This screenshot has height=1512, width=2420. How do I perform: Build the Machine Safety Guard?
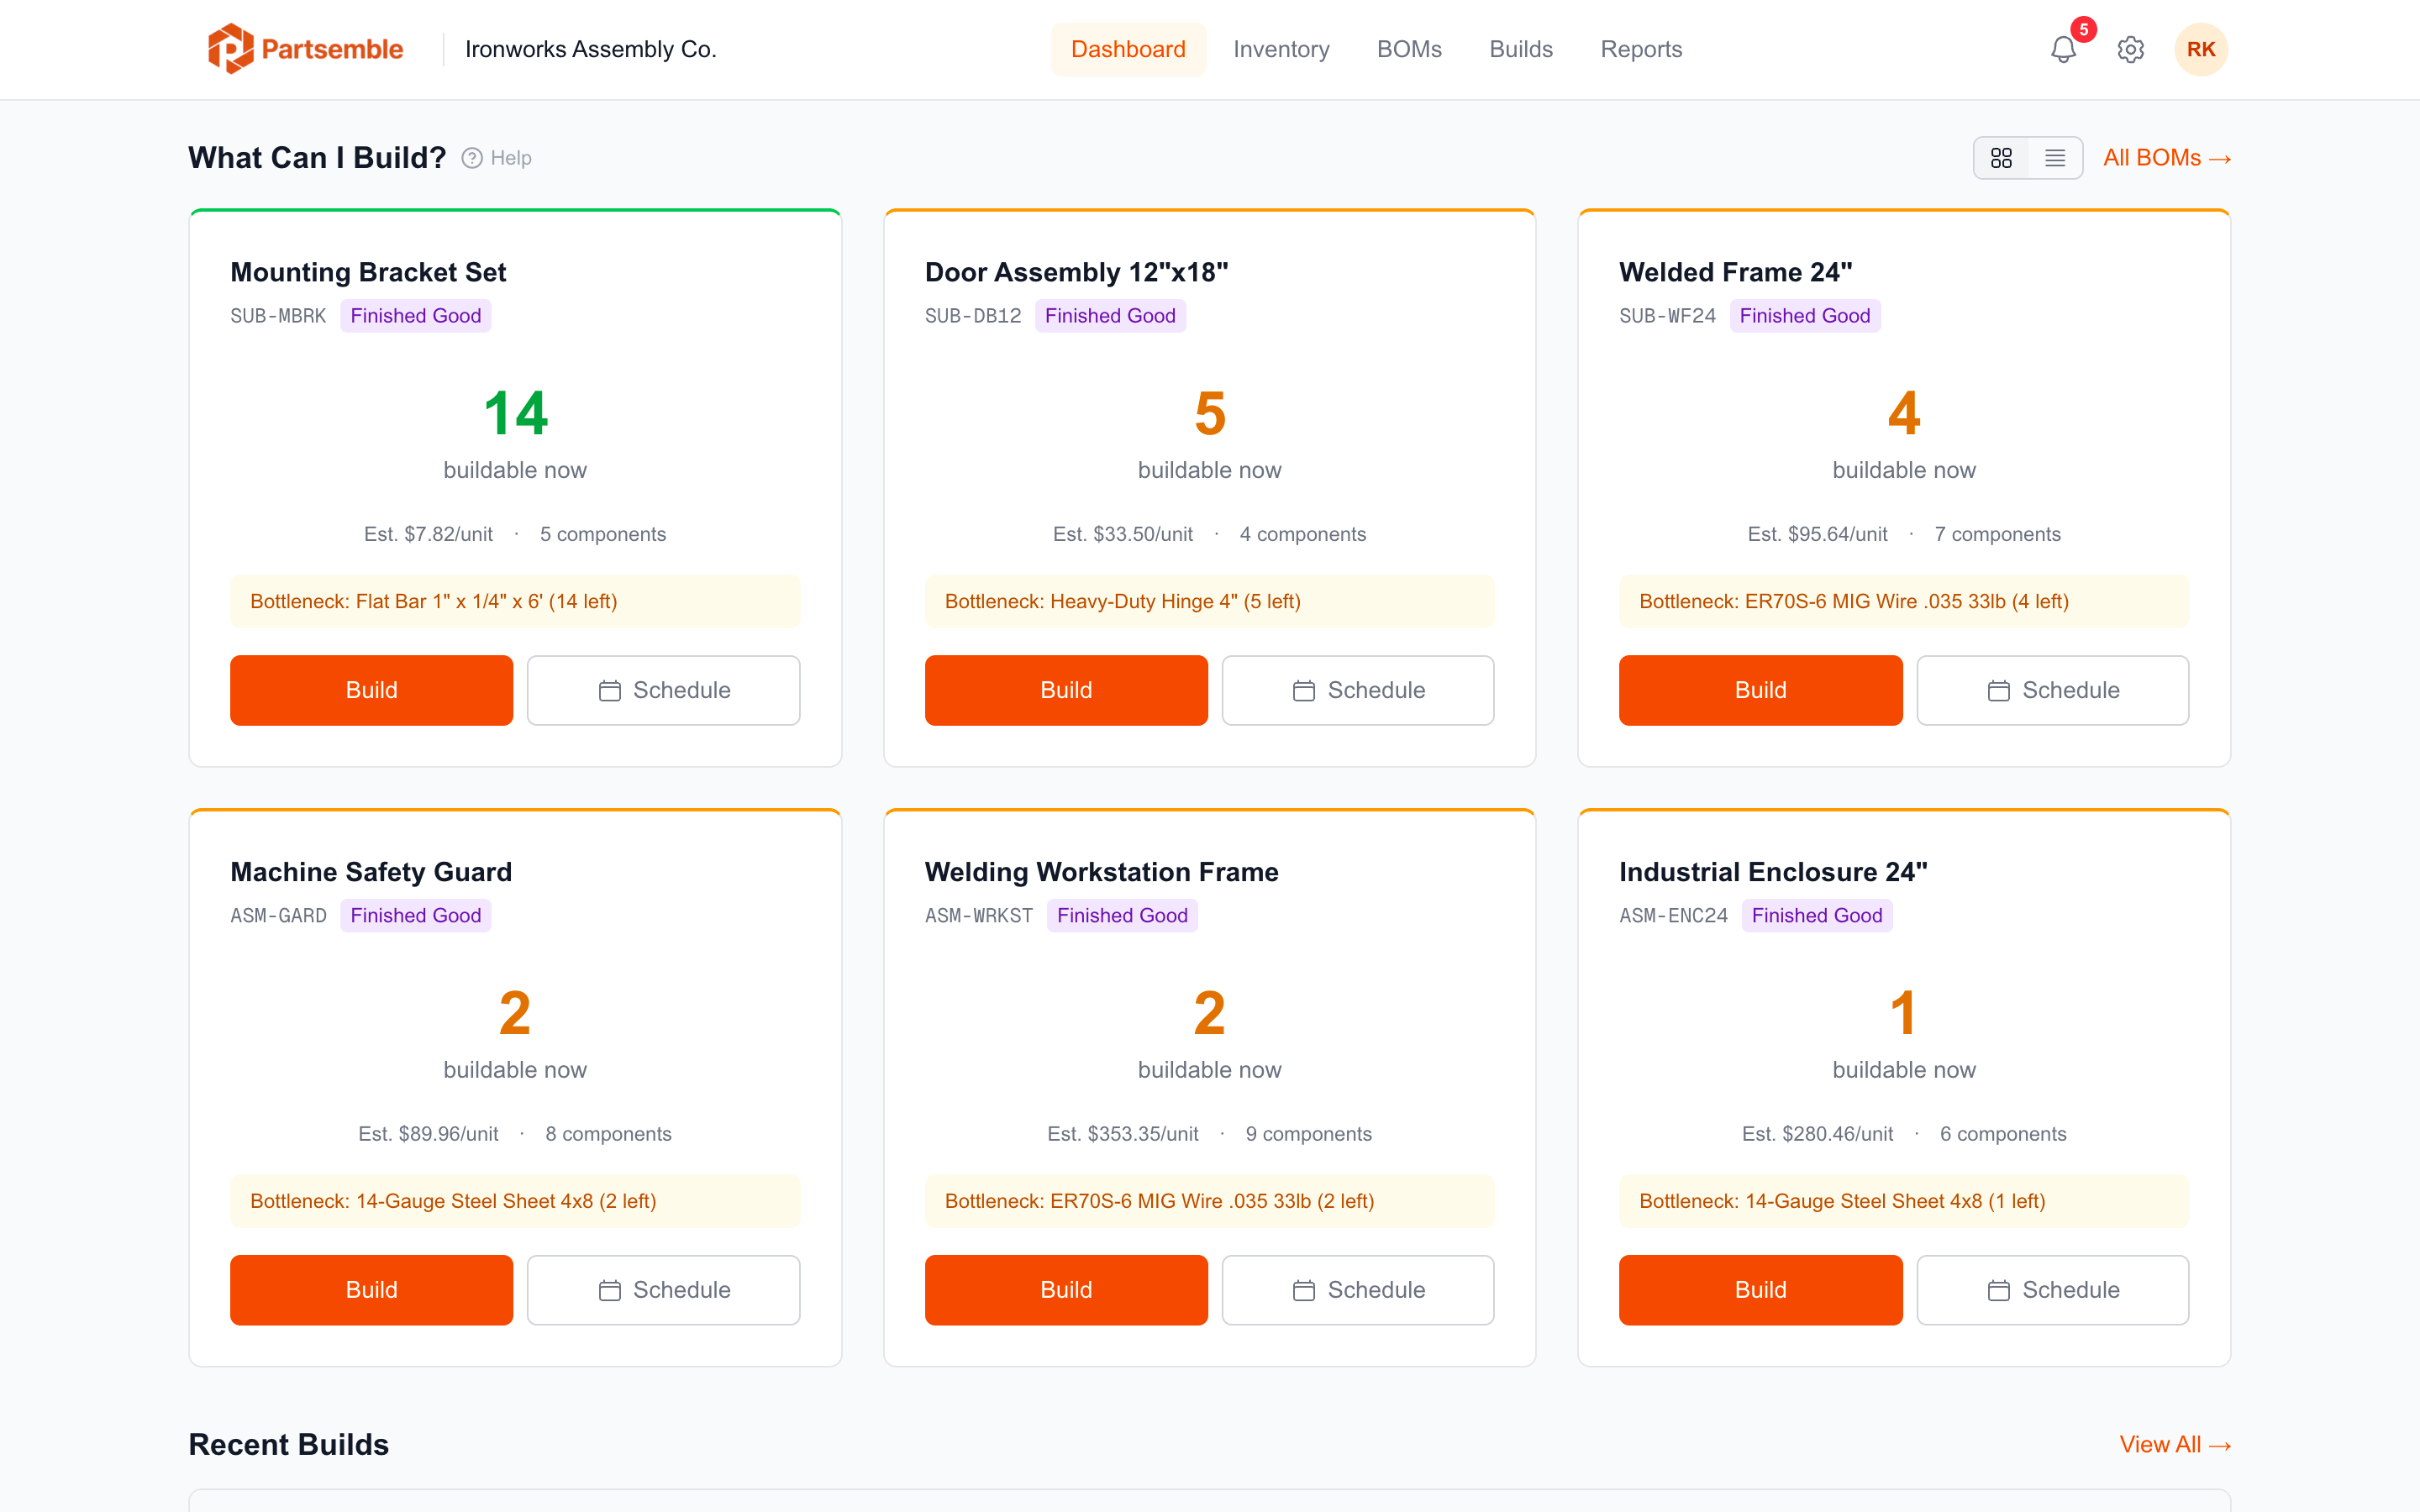371,1290
